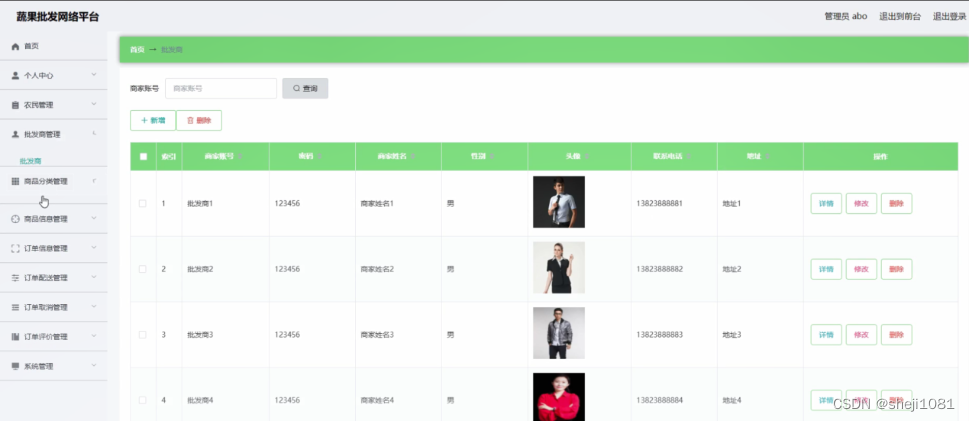Check the checkbox for row 批发商1

(x=143, y=203)
